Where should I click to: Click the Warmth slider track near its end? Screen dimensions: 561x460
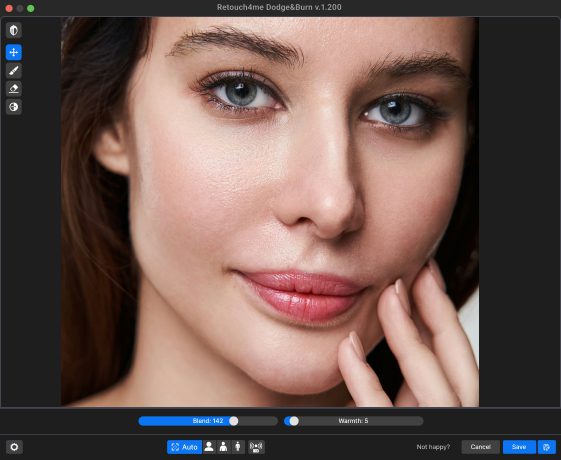point(417,421)
